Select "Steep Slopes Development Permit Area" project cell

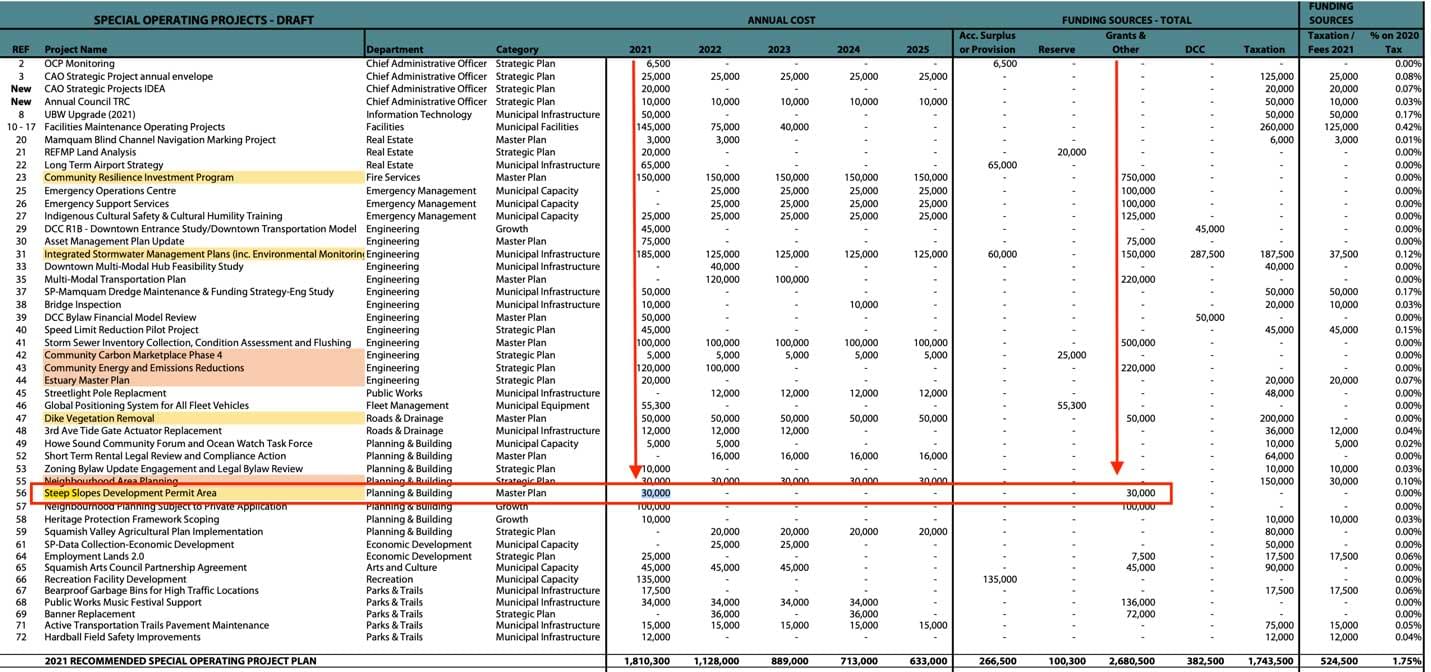[x=130, y=494]
